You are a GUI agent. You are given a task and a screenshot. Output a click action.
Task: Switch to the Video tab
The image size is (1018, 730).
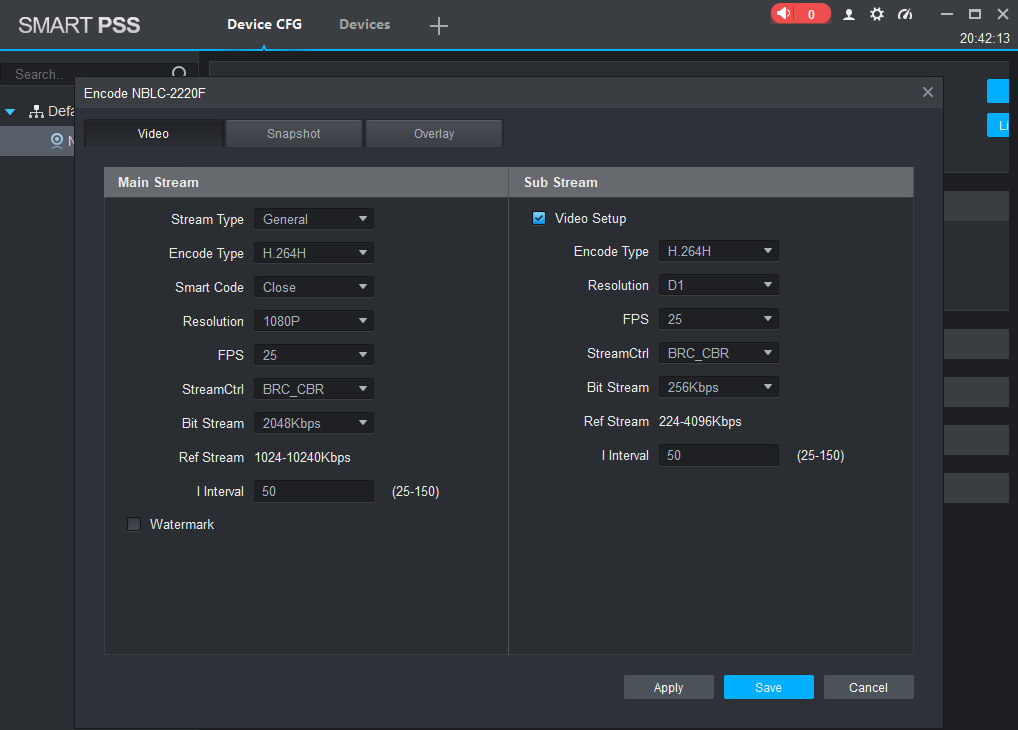(153, 133)
